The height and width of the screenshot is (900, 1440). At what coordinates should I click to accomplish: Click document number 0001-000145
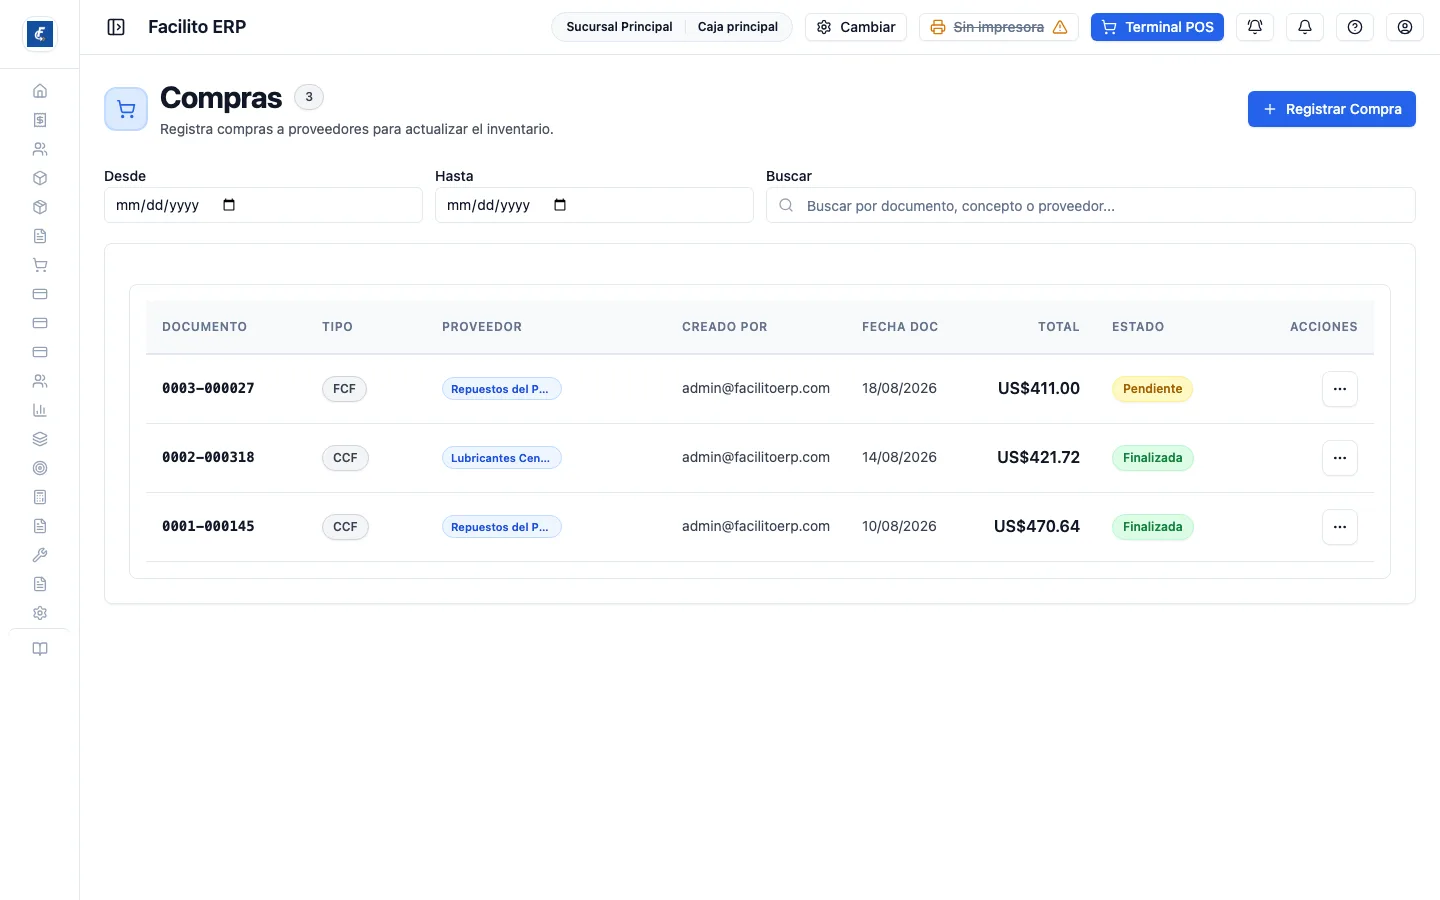coord(208,526)
